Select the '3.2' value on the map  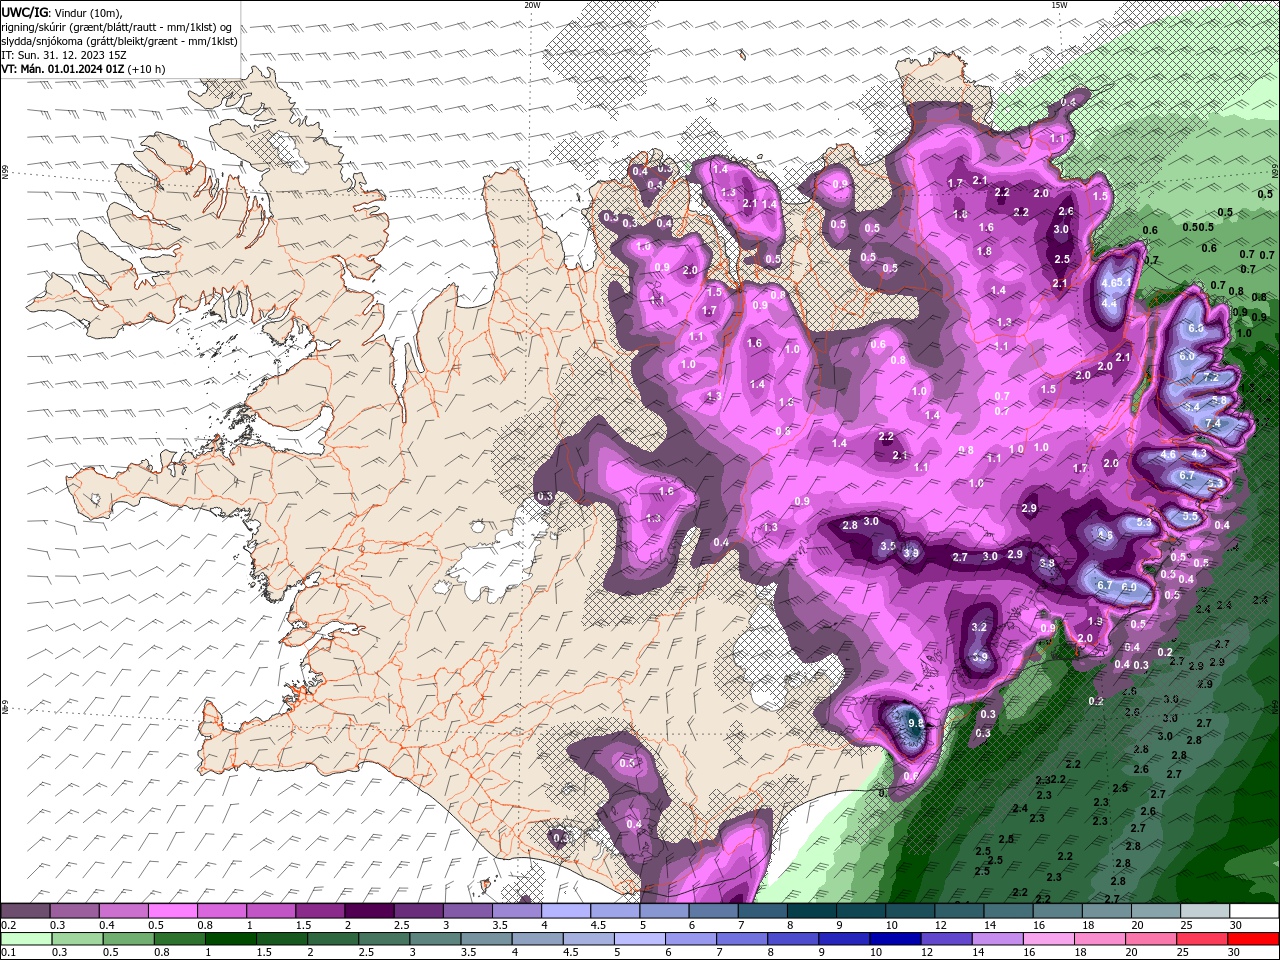(x=979, y=627)
